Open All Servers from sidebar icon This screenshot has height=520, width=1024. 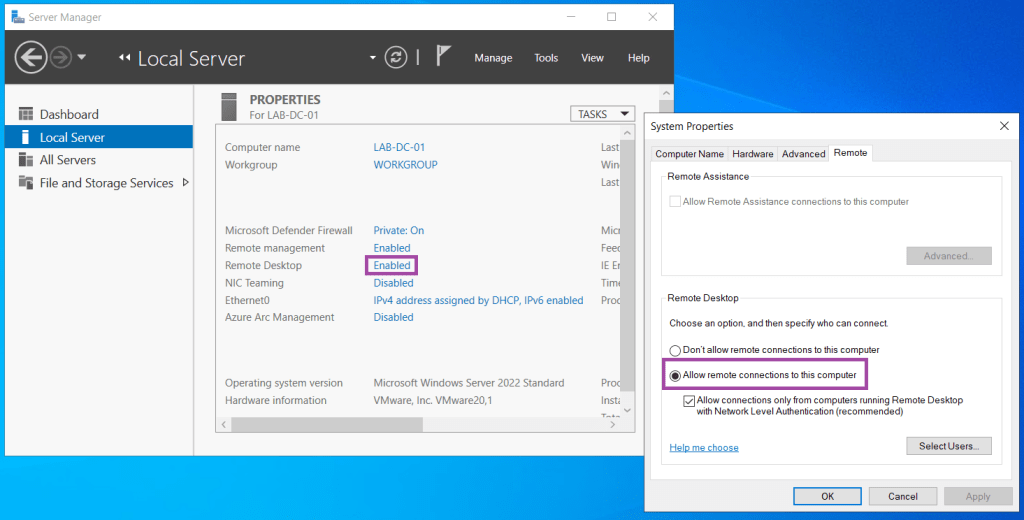(x=25, y=160)
